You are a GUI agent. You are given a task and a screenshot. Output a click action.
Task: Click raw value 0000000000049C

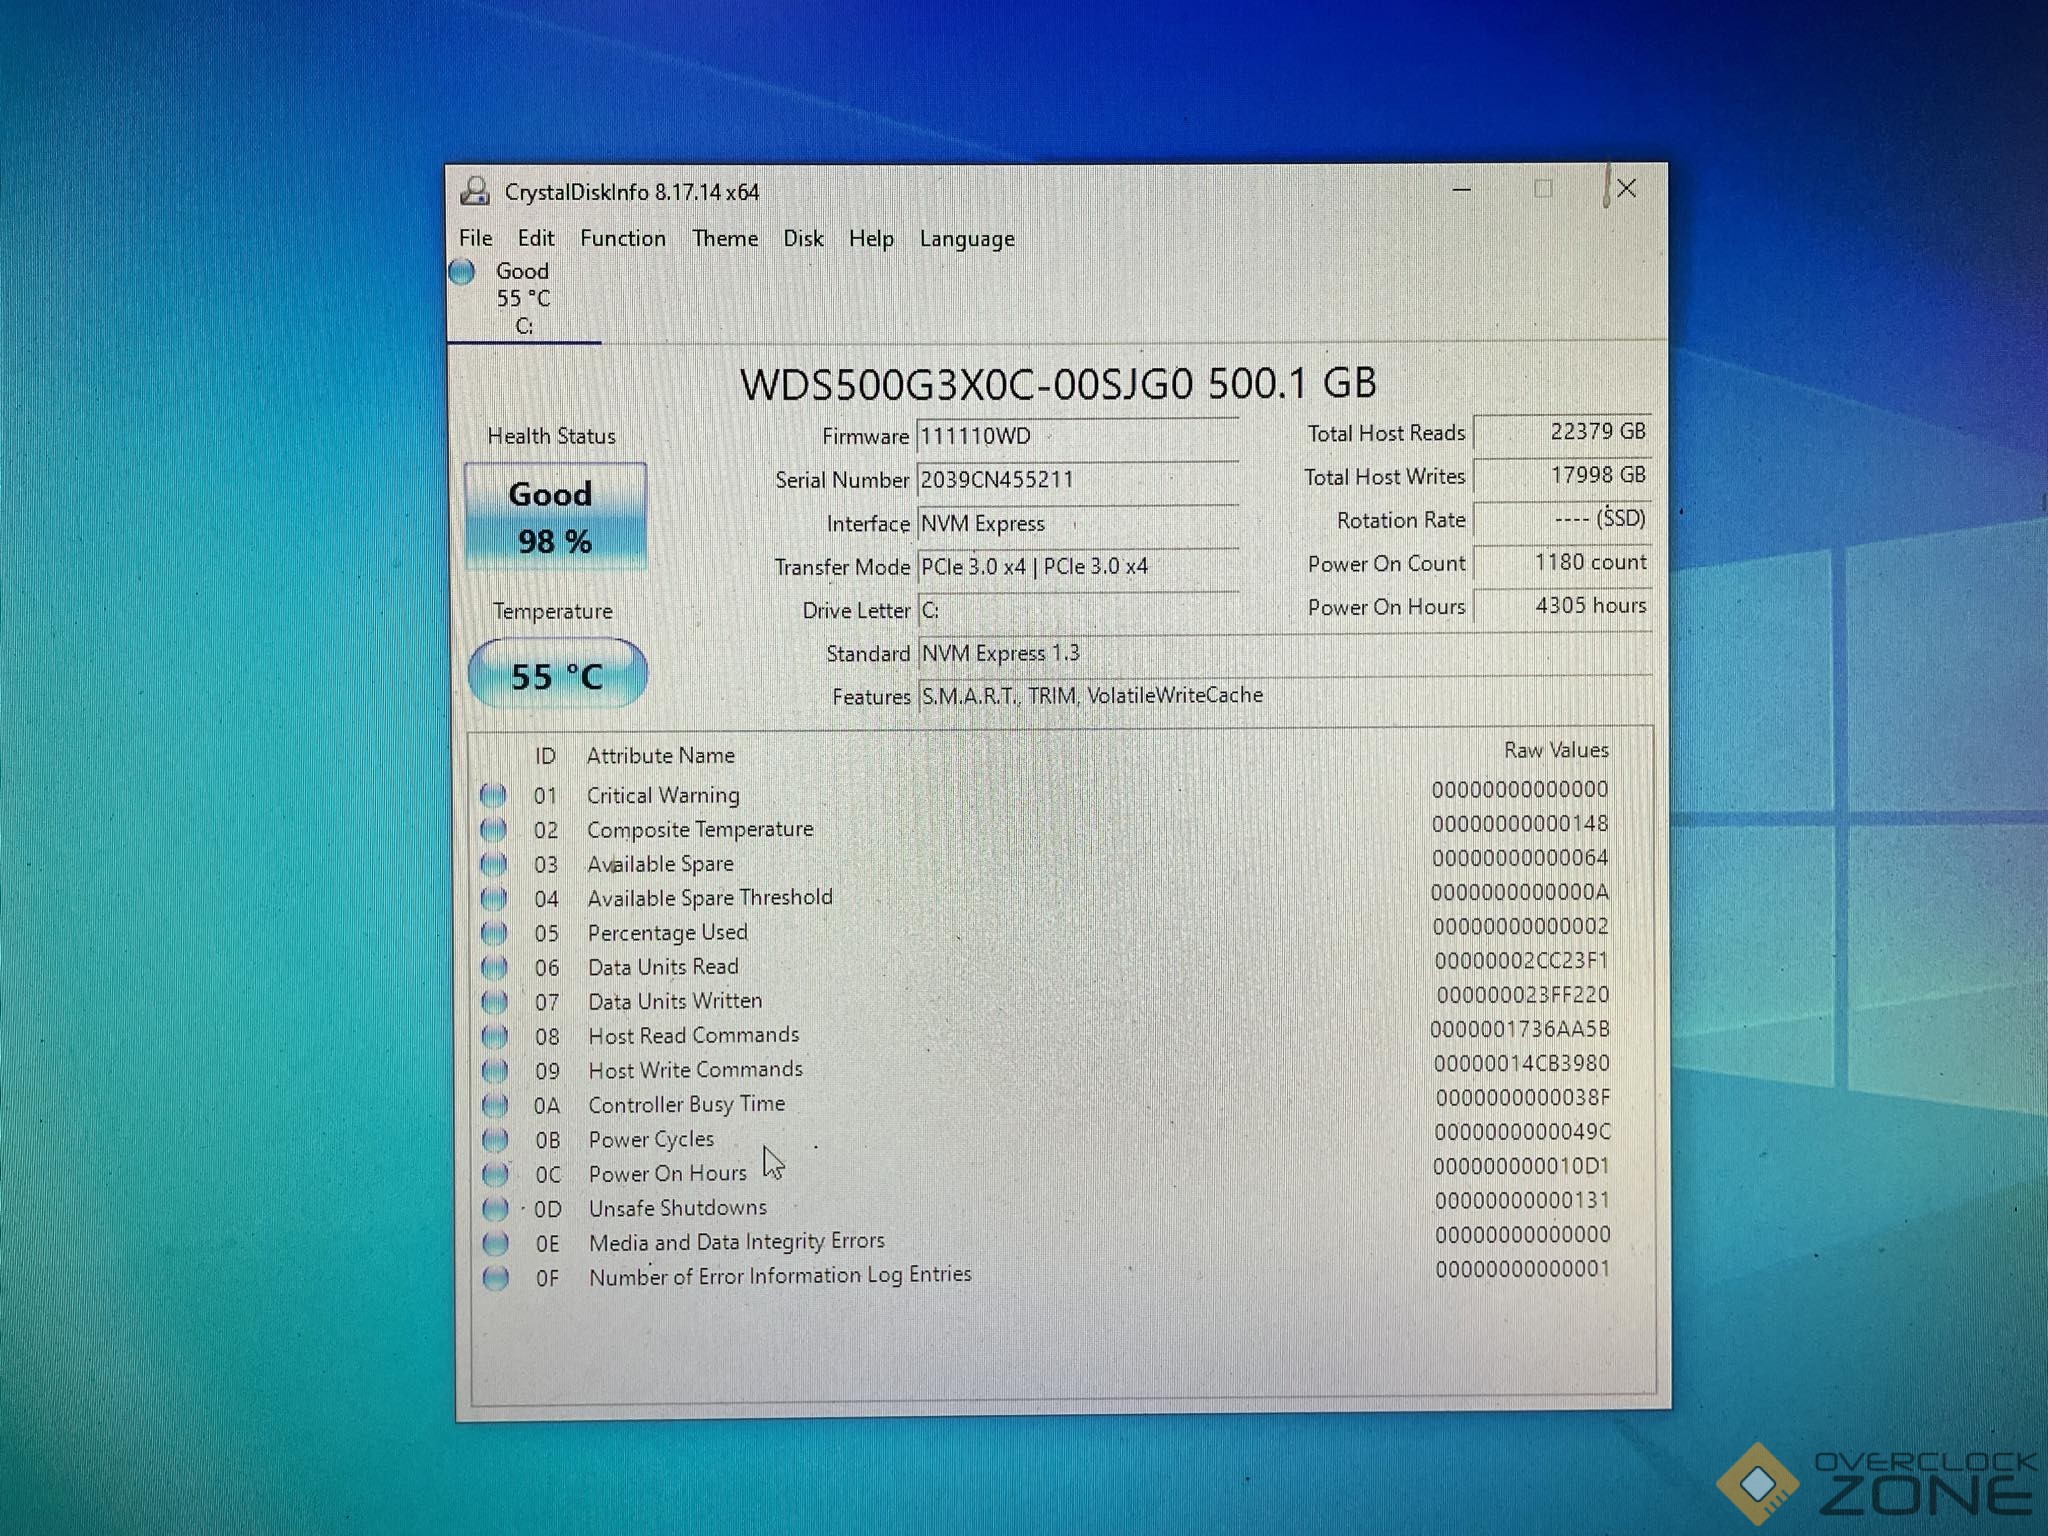1522,1132
